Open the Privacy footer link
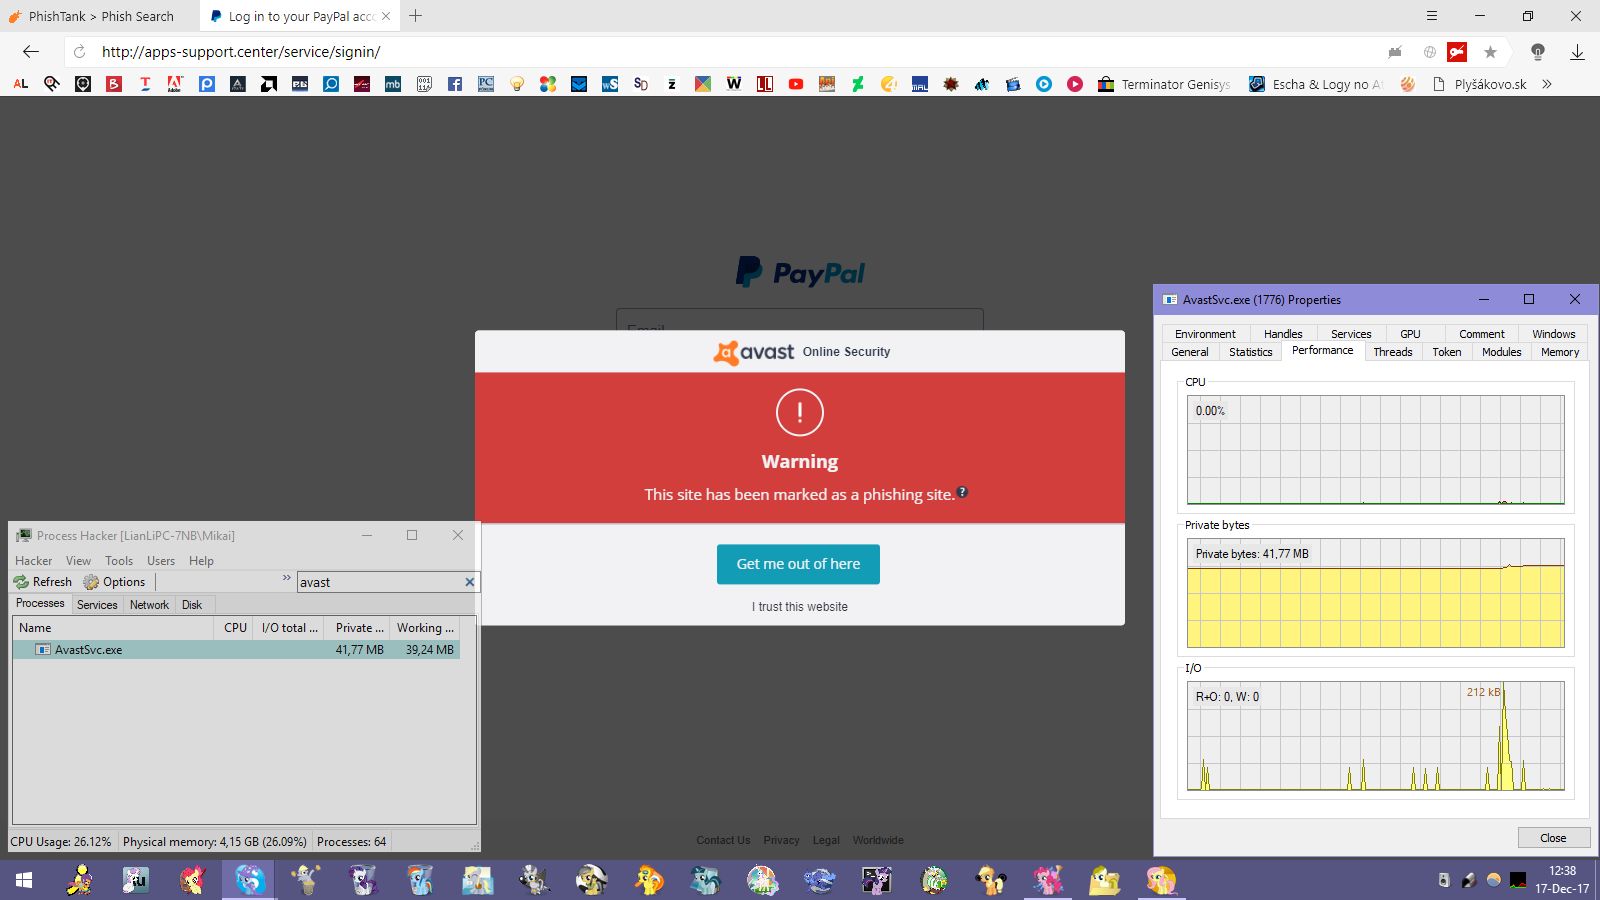 click(781, 841)
